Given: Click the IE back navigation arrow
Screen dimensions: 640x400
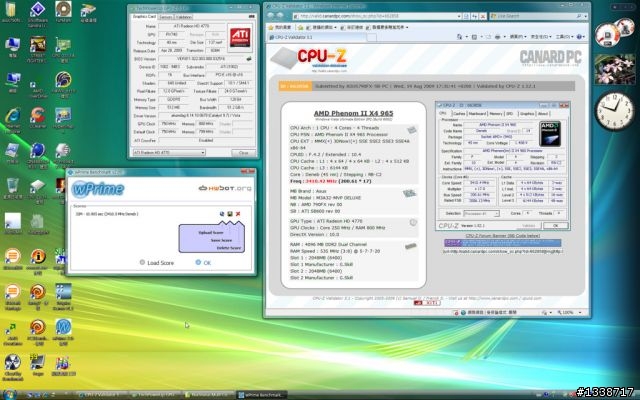Looking at the screenshot, I should 273,16.
